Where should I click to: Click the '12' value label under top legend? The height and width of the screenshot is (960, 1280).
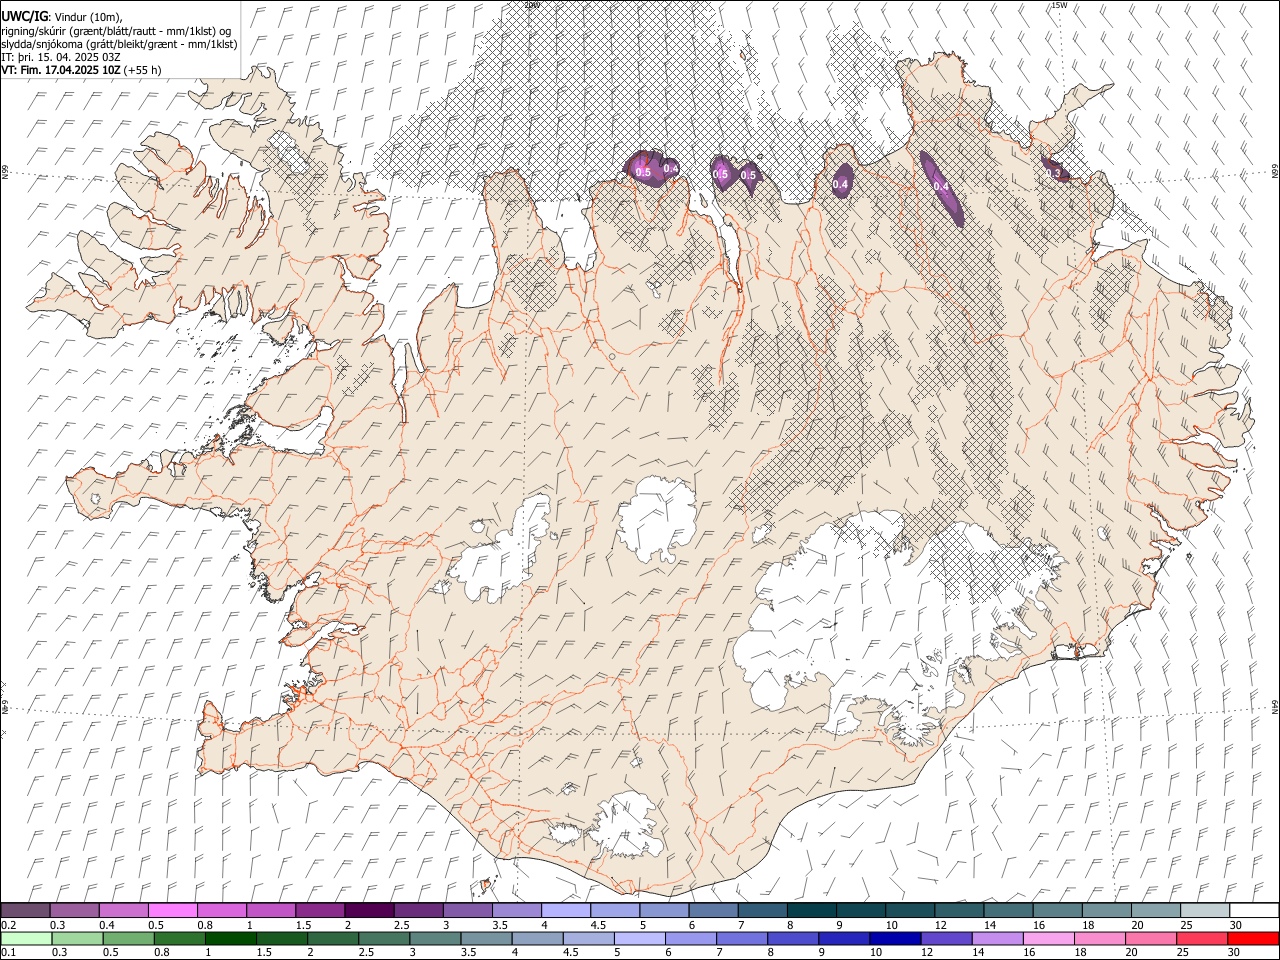coord(940,925)
